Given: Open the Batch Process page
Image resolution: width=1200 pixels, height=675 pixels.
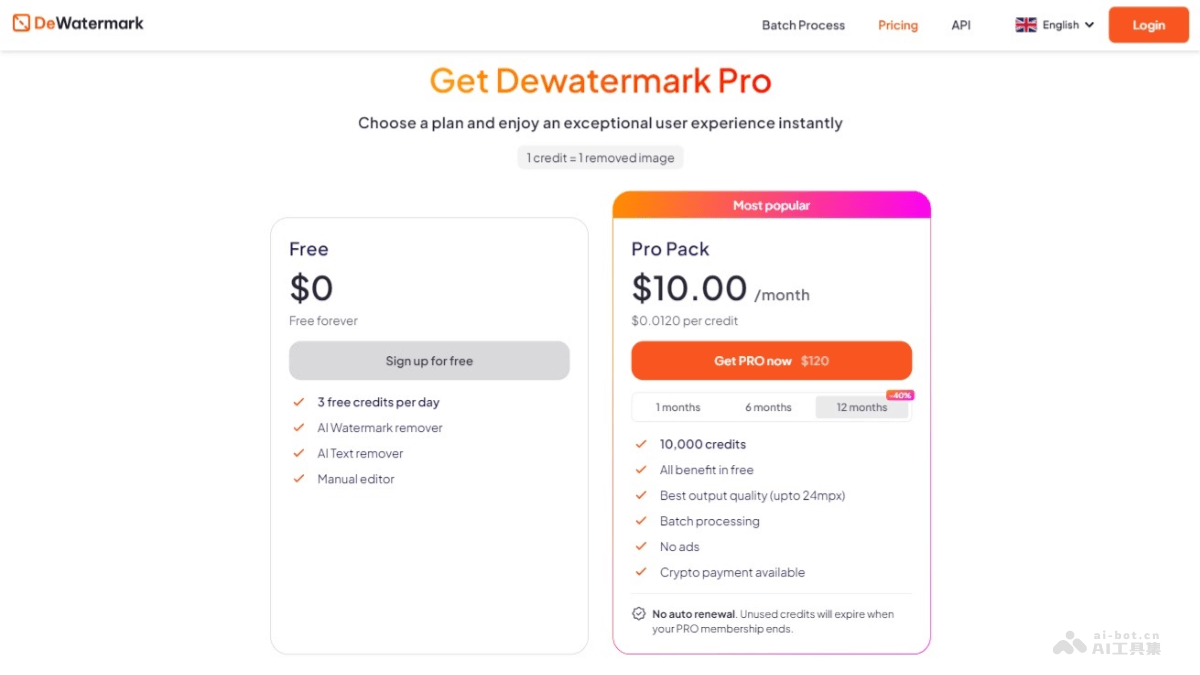Looking at the screenshot, I should pyautogui.click(x=803, y=25).
